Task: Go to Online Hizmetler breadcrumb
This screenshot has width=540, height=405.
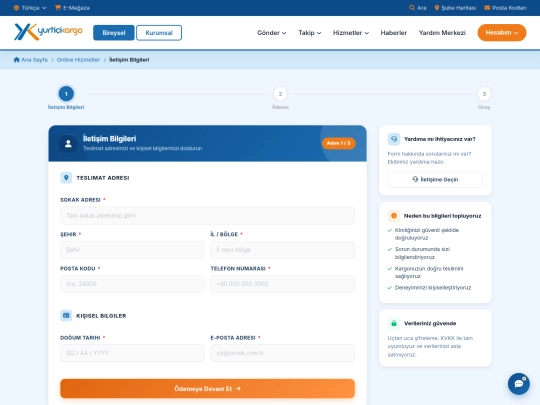Action: tap(78, 60)
